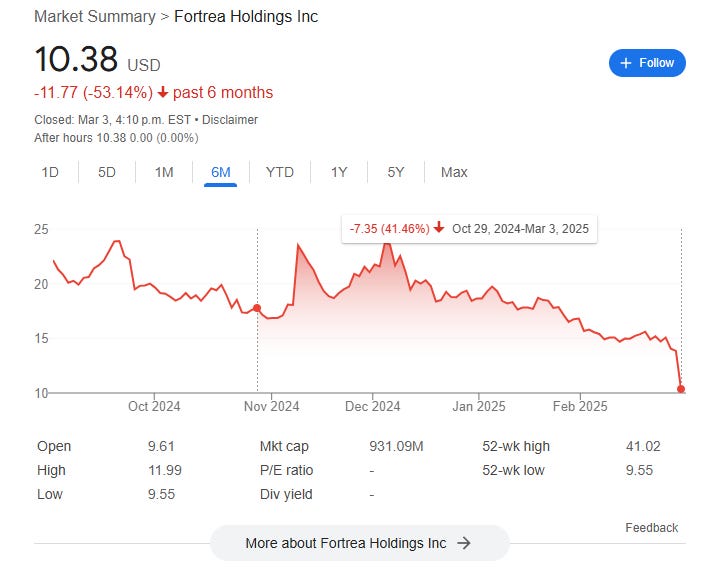Viewport: 713px width, 573px height.
Task: Click the Open value 9.61
Action: 161,446
